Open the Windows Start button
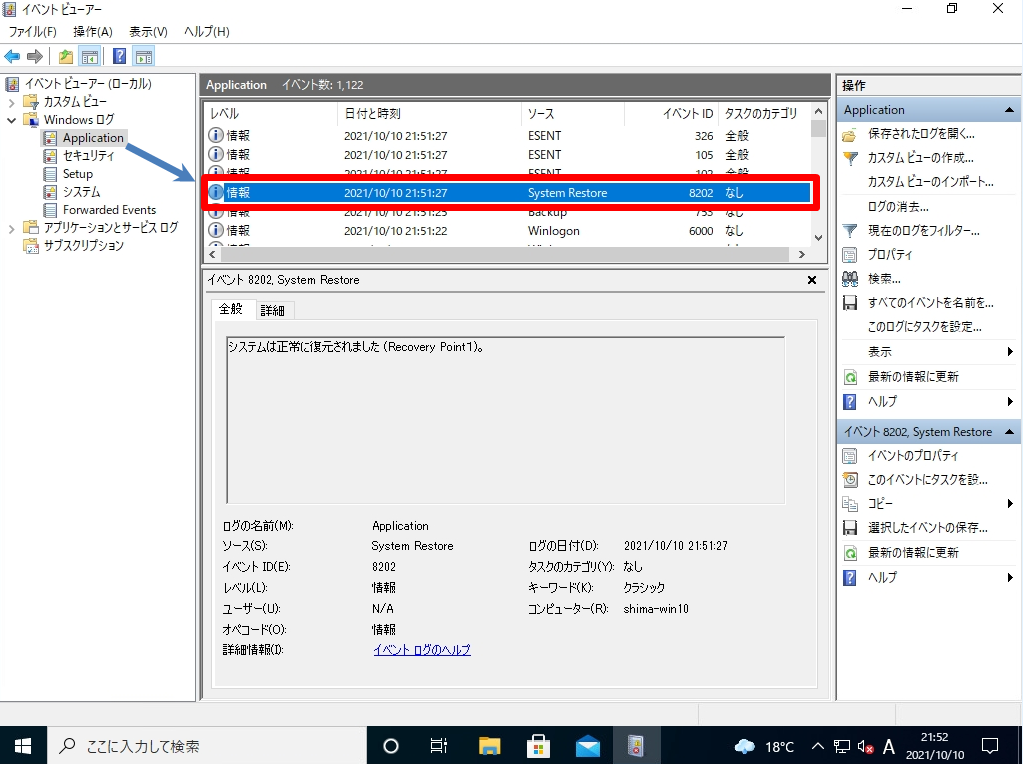The height and width of the screenshot is (764, 1023). pos(23,745)
